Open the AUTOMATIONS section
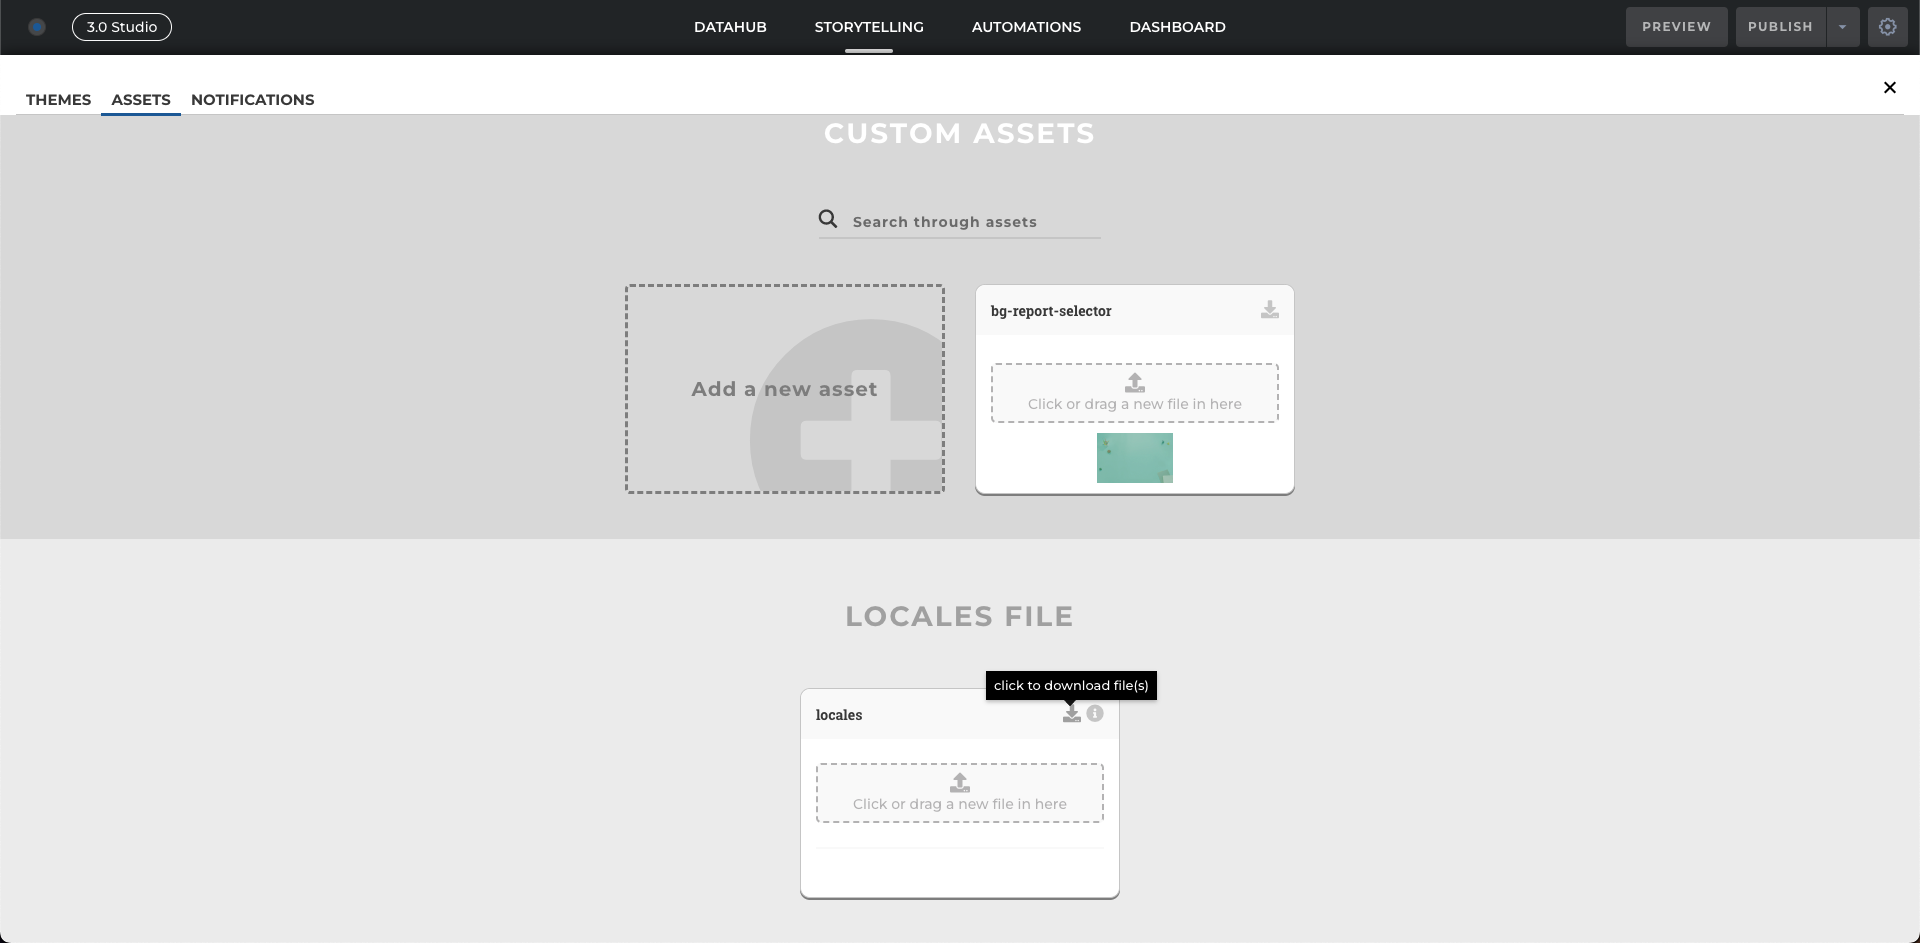The image size is (1920, 943). (x=1026, y=27)
